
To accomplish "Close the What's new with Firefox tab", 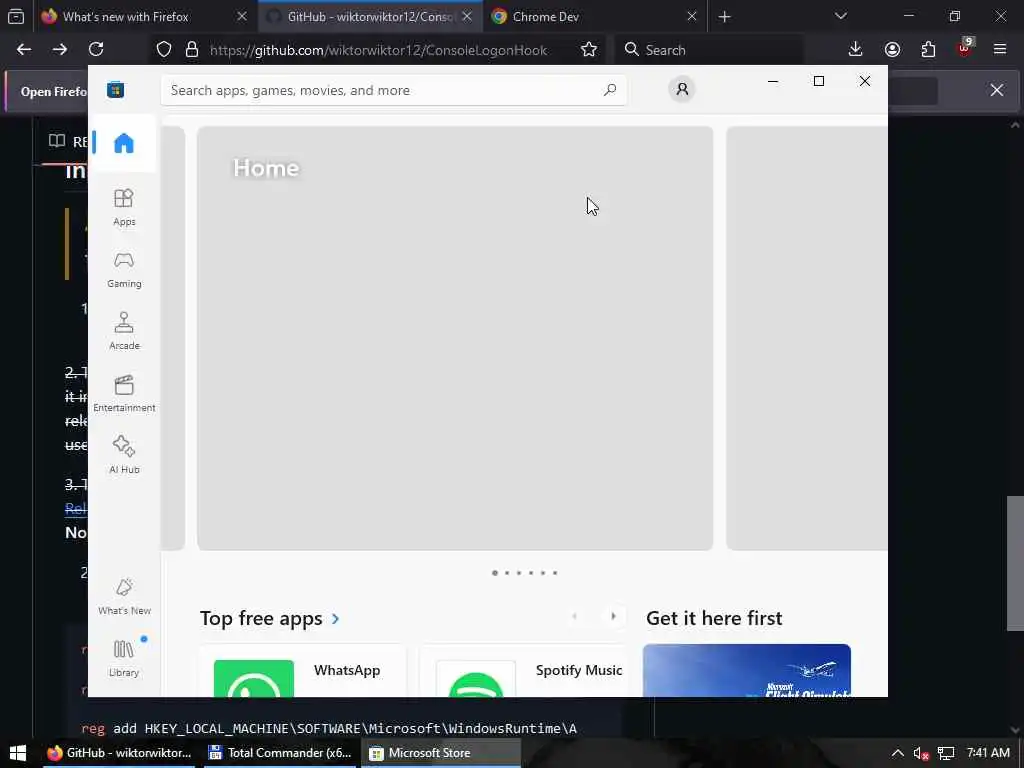I will [242, 16].
